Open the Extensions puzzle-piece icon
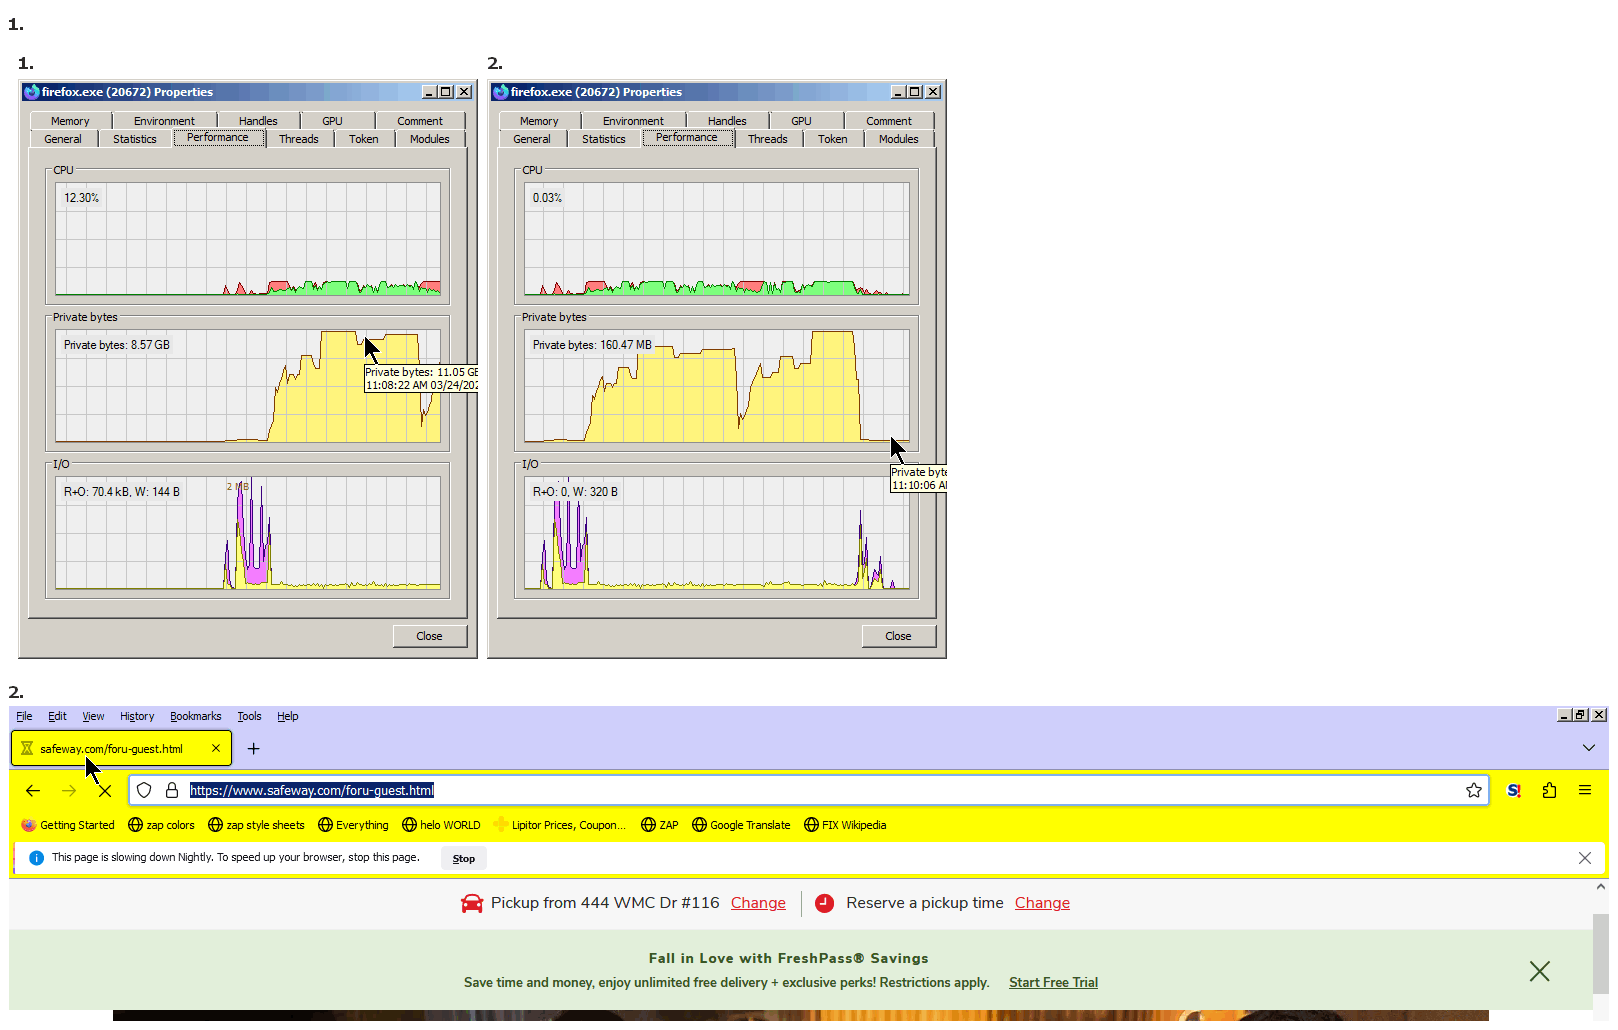The height and width of the screenshot is (1030, 1618). [x=1550, y=791]
